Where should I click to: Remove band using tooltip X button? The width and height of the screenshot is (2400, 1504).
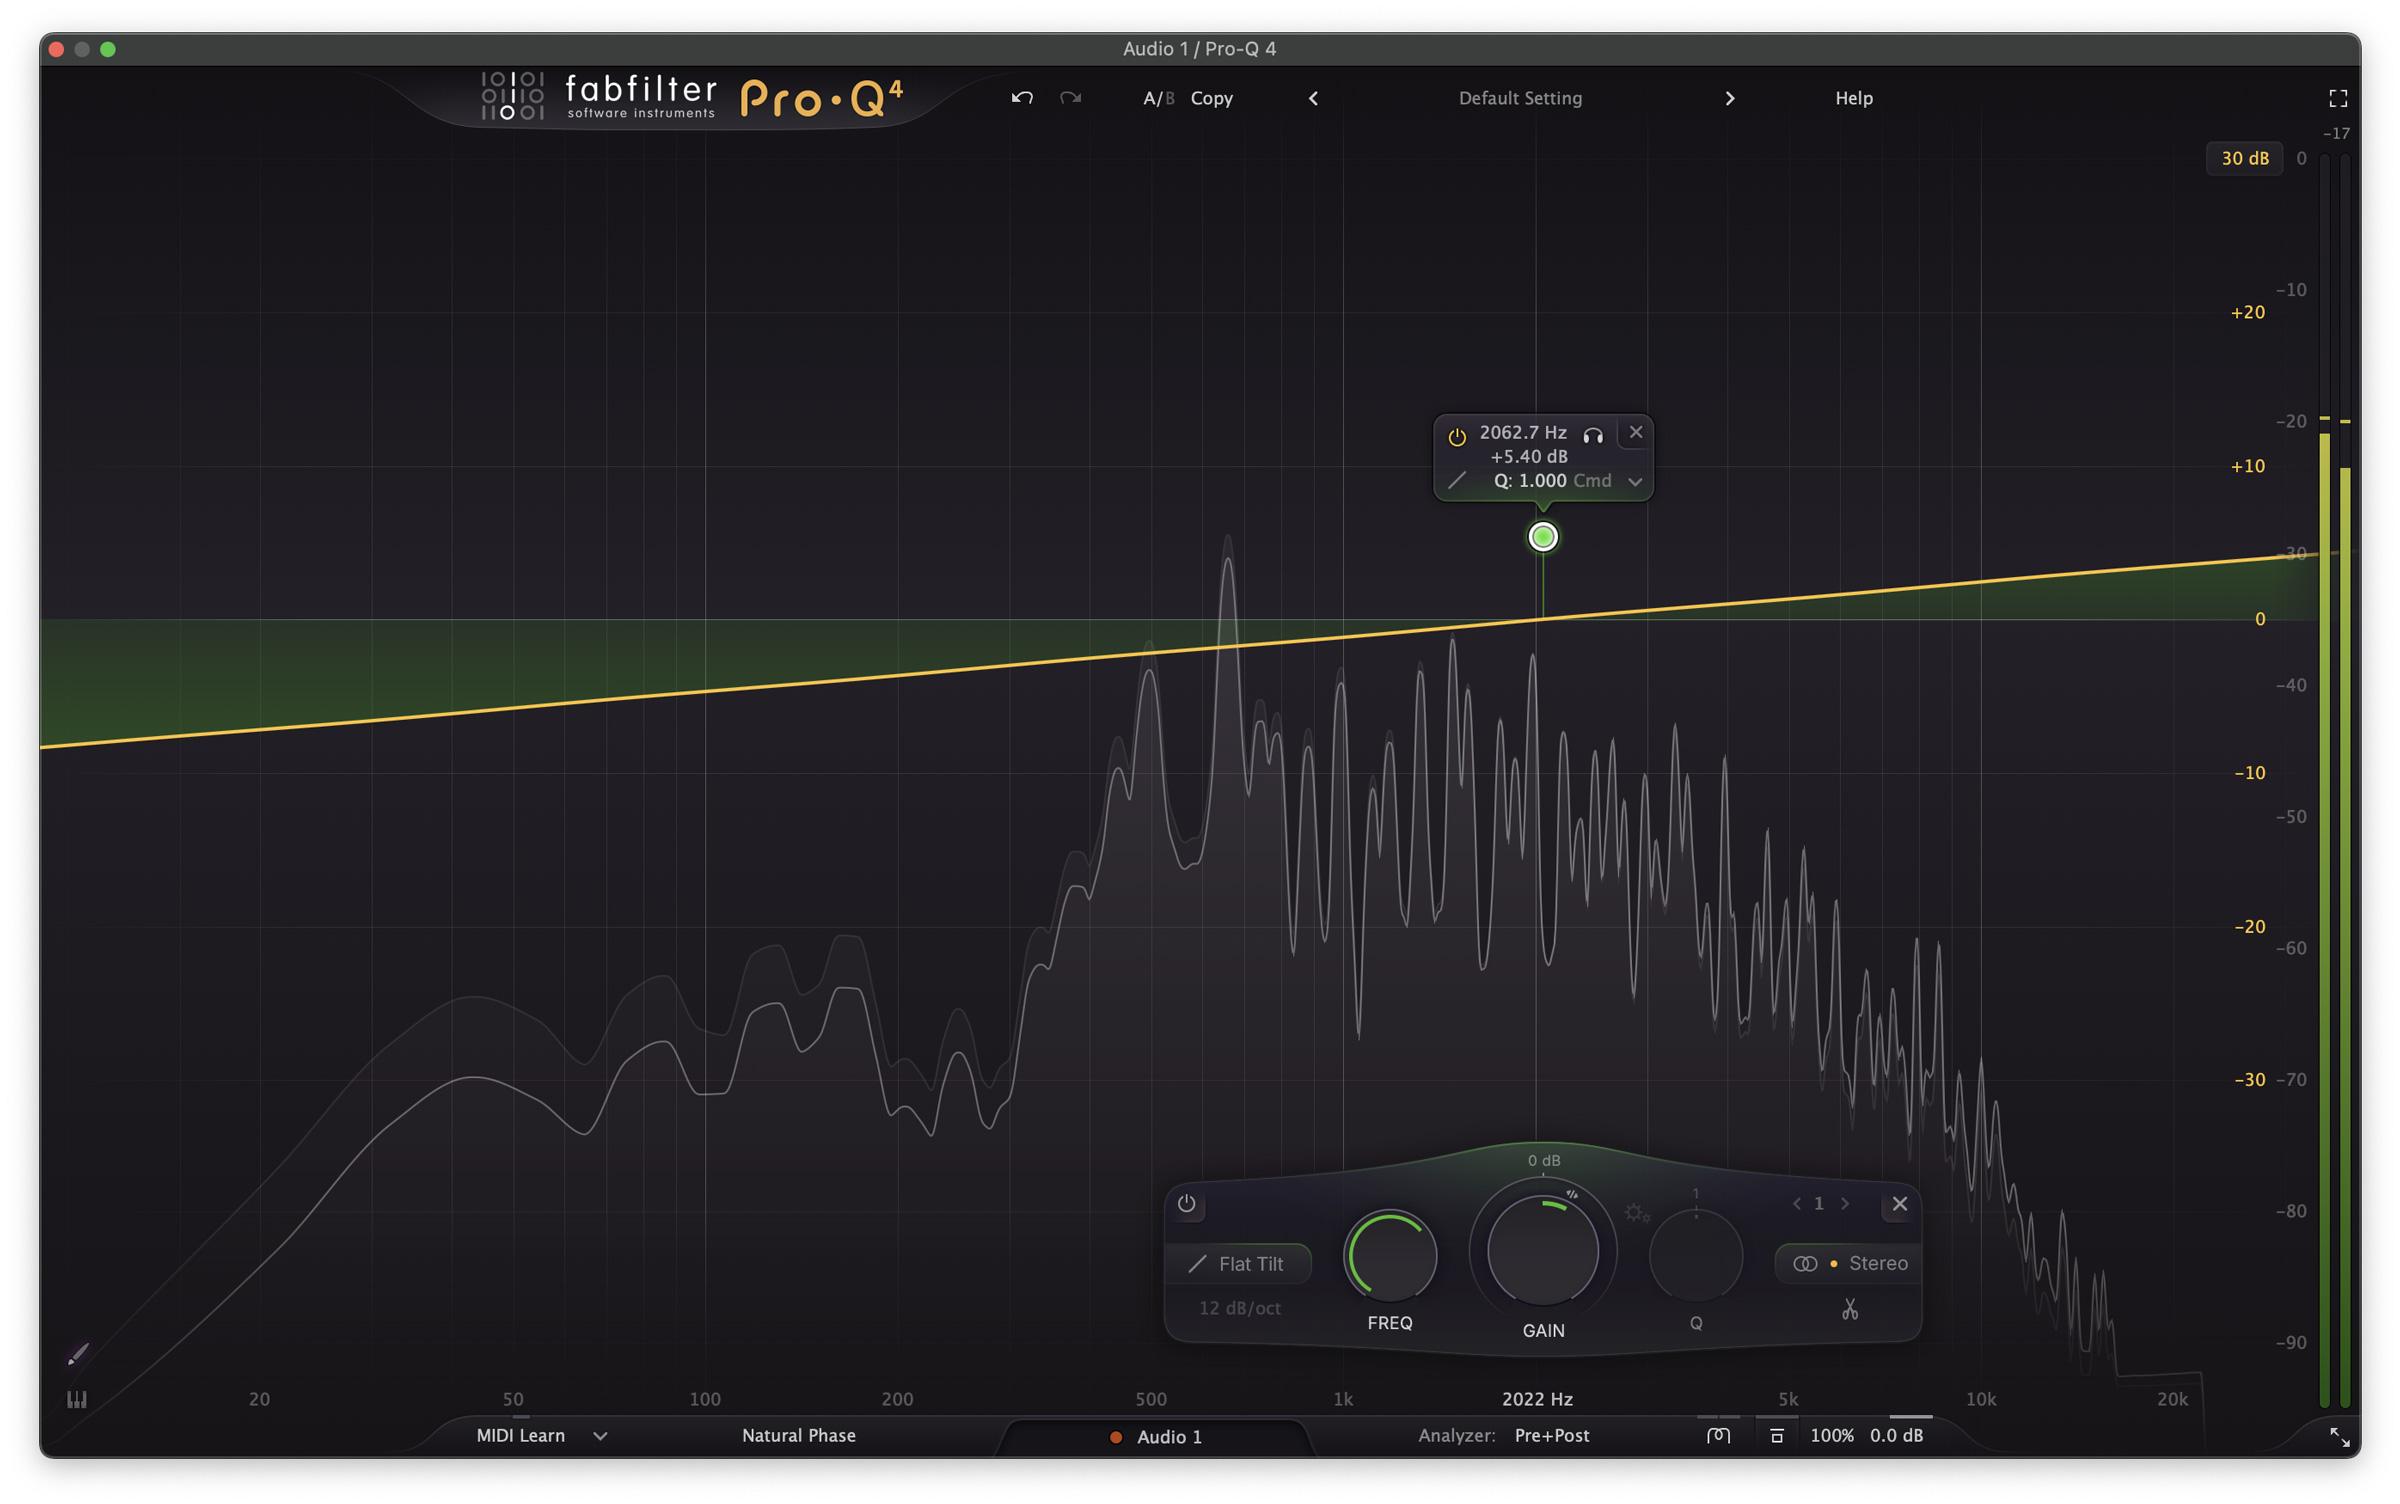click(1636, 432)
